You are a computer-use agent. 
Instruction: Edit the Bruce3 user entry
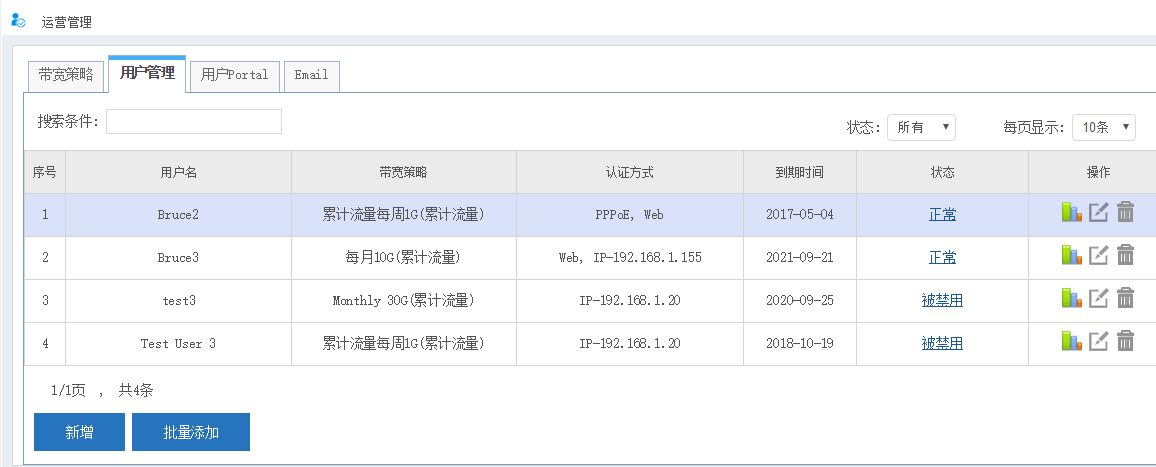tap(1098, 256)
